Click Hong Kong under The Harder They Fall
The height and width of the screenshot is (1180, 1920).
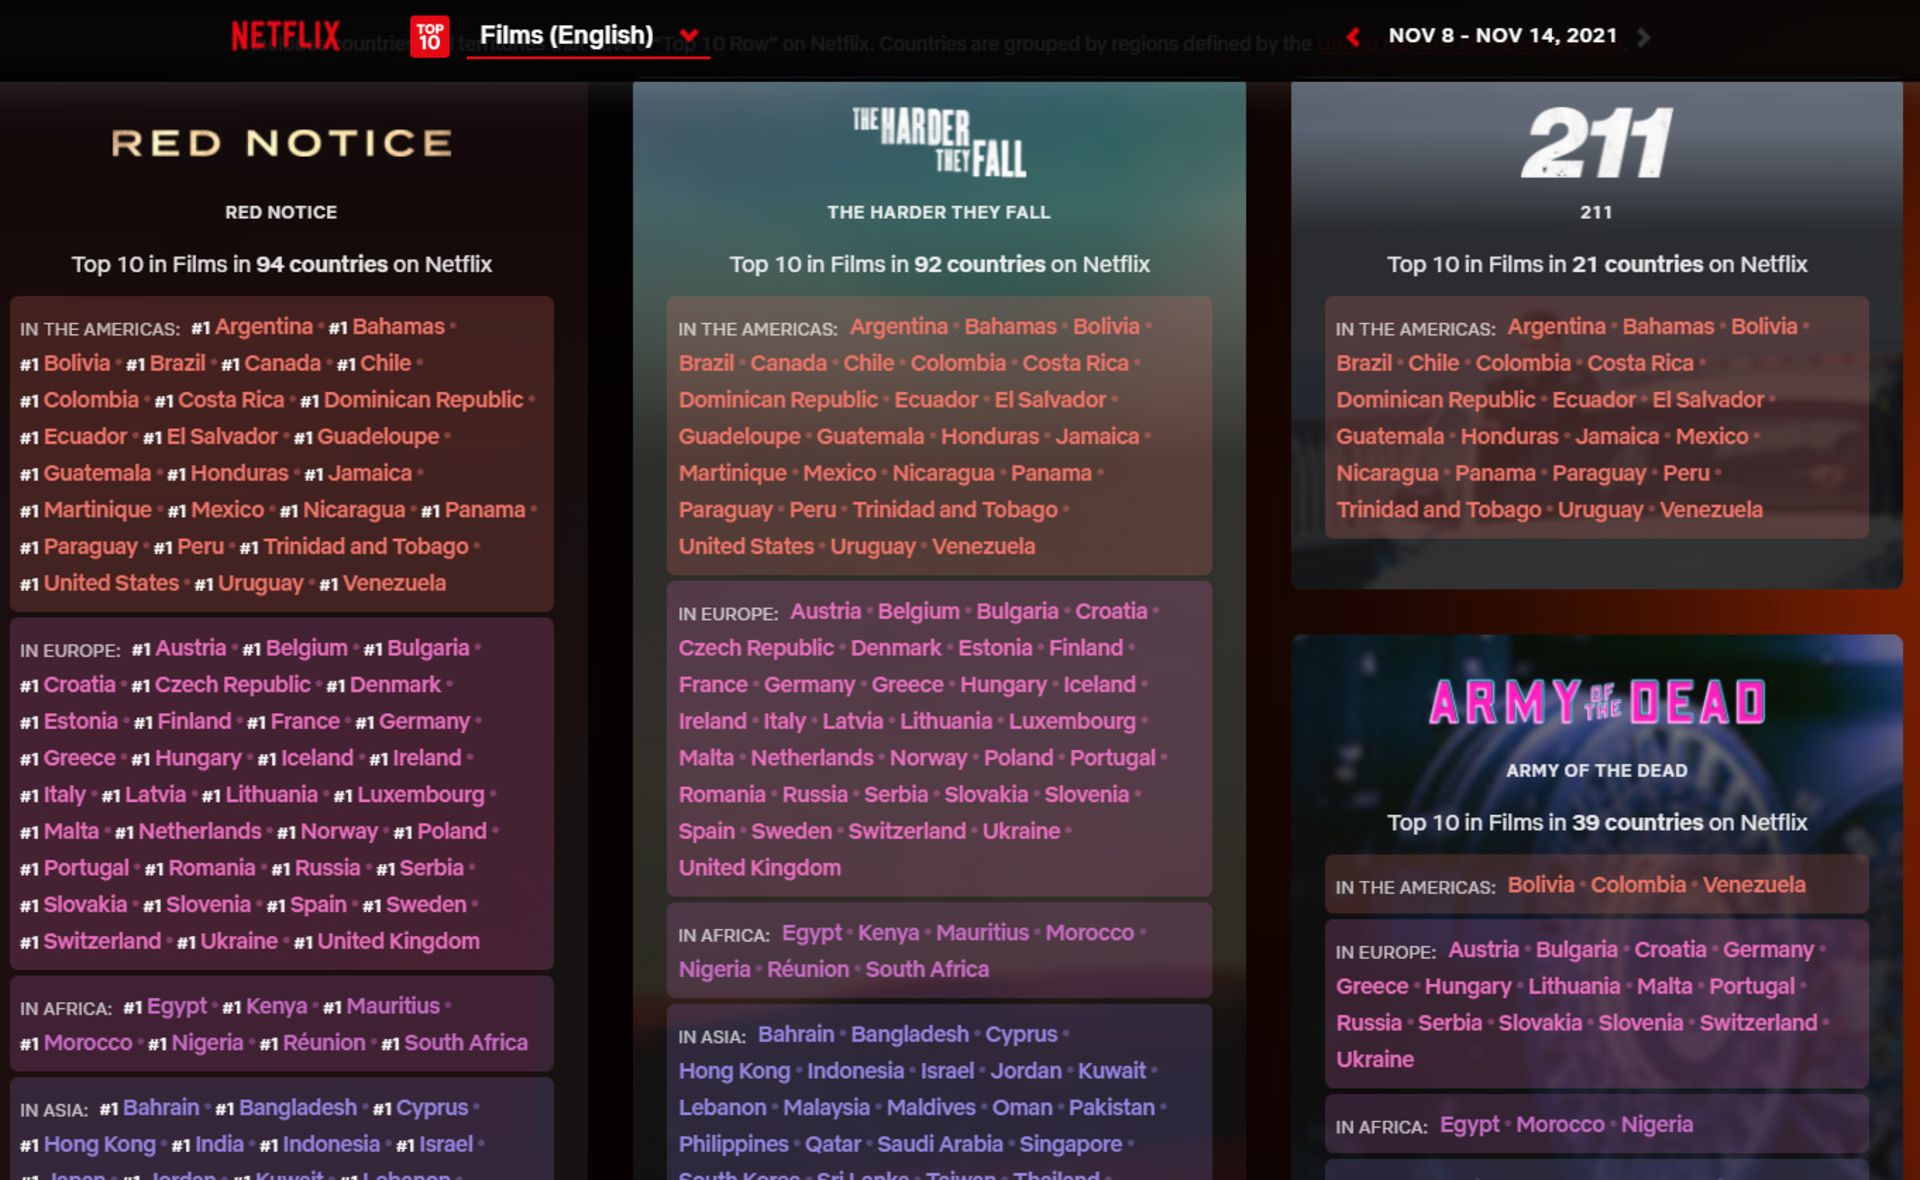734,1072
